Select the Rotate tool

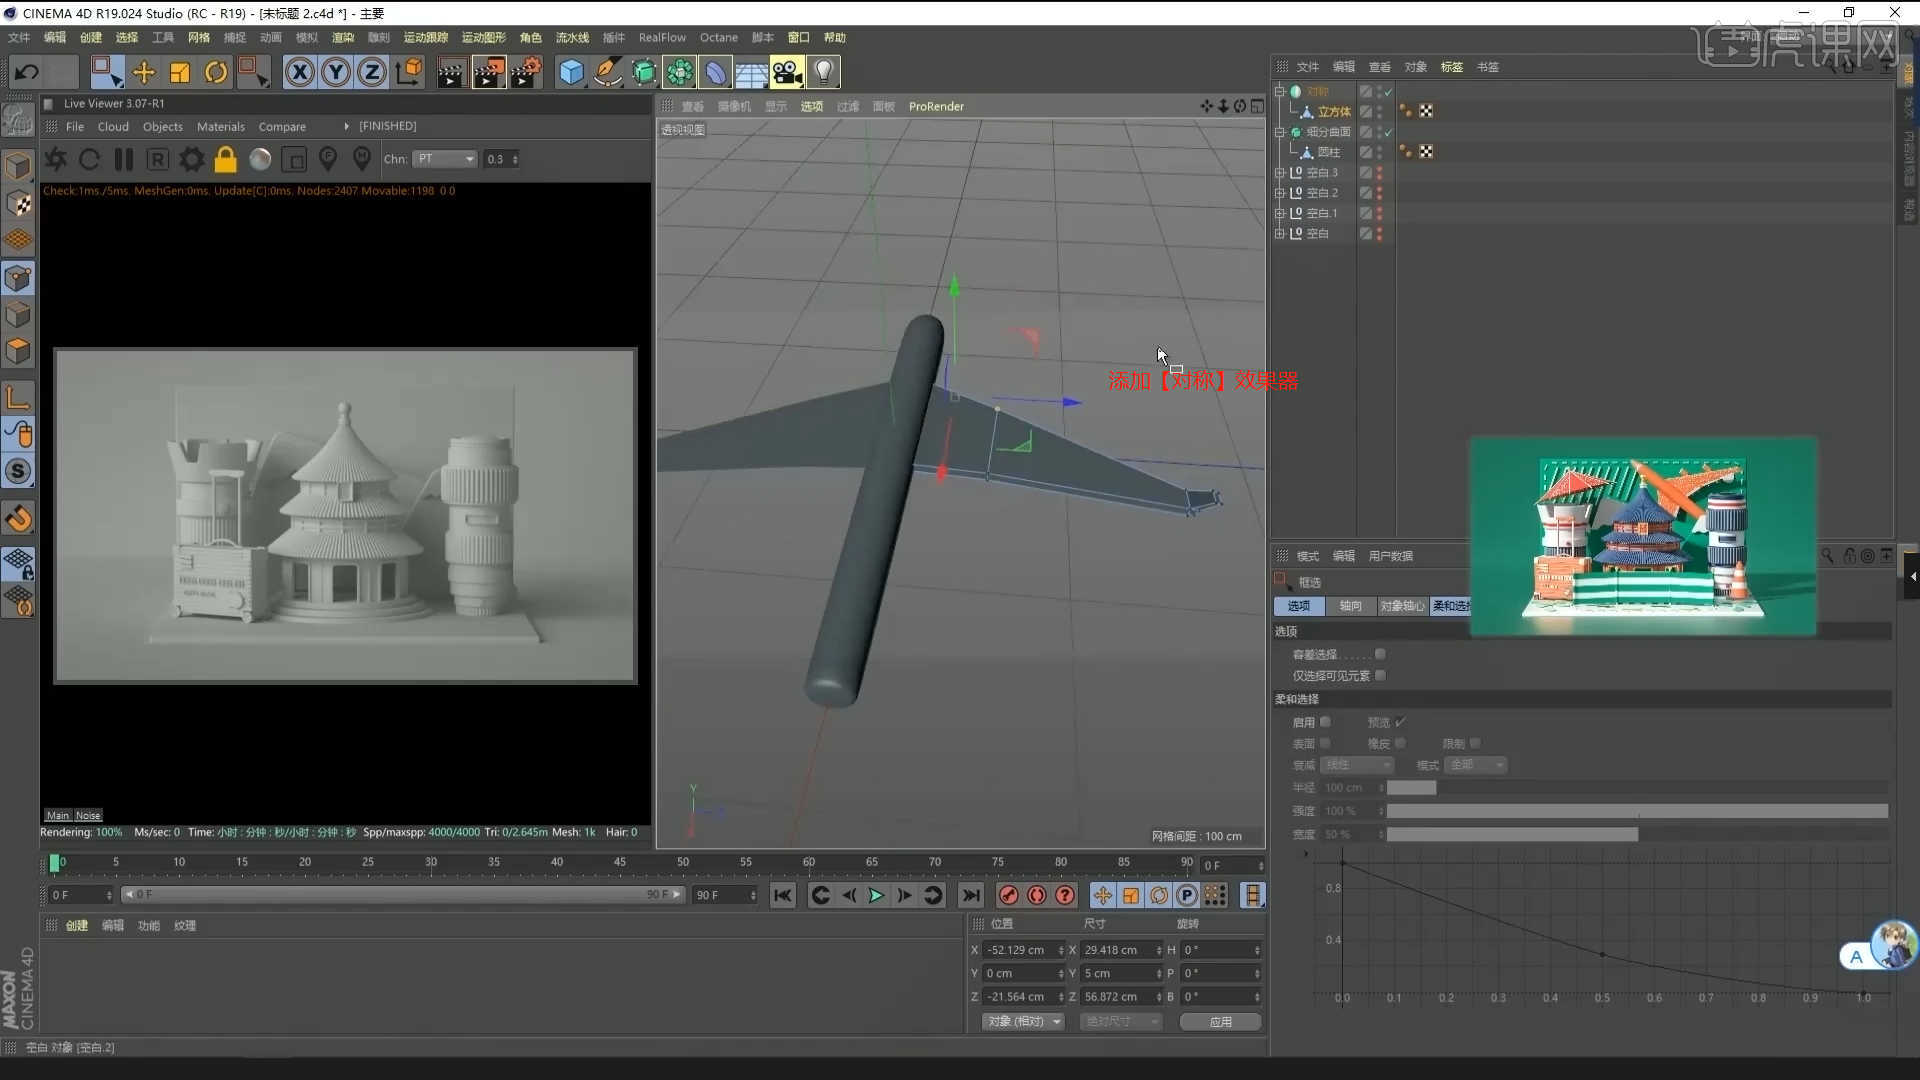coord(216,72)
